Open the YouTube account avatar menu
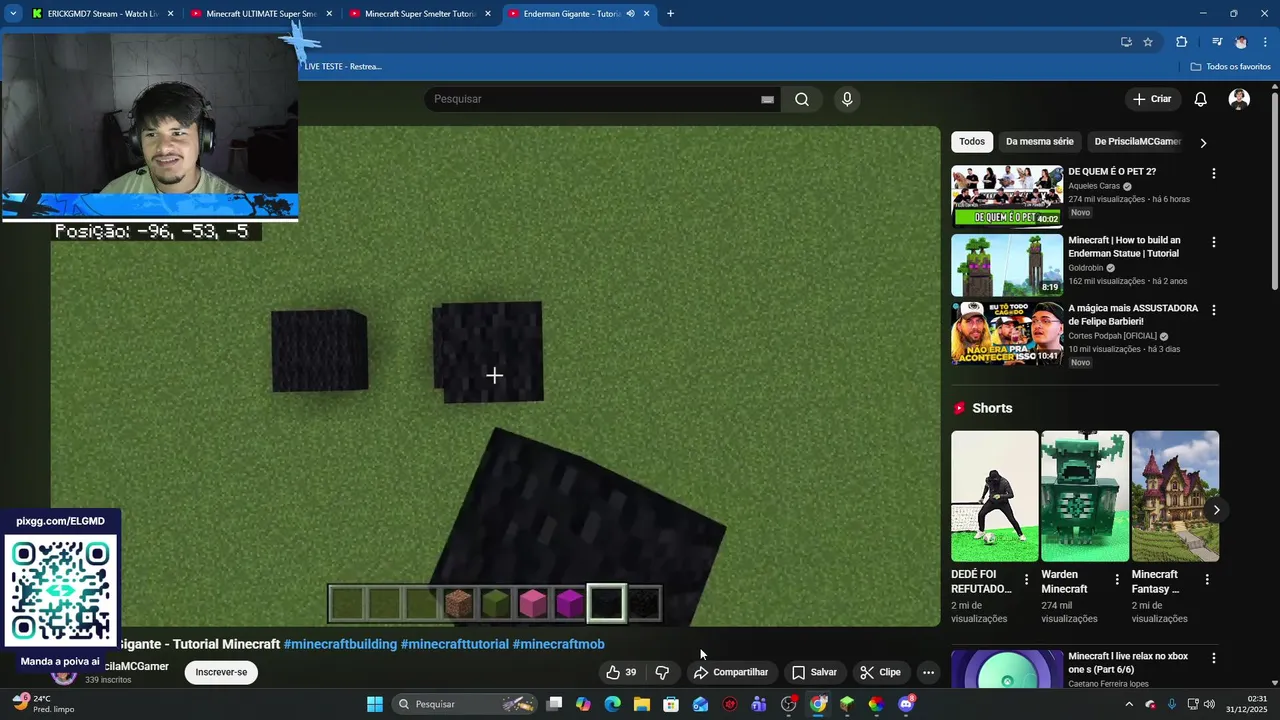Screen dimensions: 1280x720 click(1239, 99)
